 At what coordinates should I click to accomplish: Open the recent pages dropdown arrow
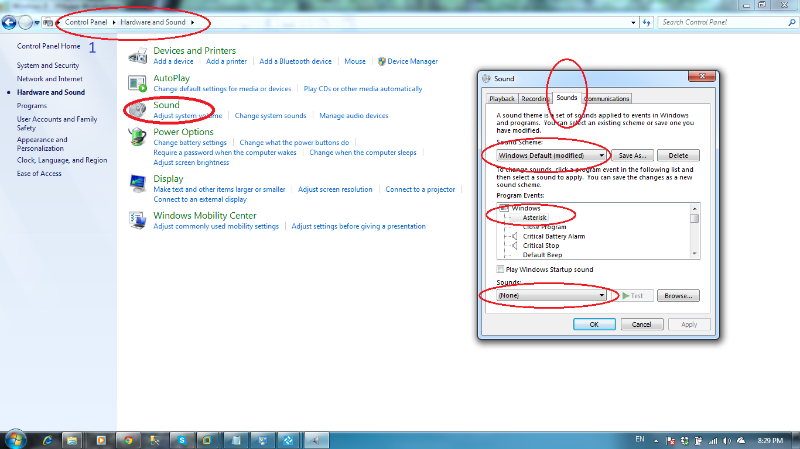(x=37, y=22)
